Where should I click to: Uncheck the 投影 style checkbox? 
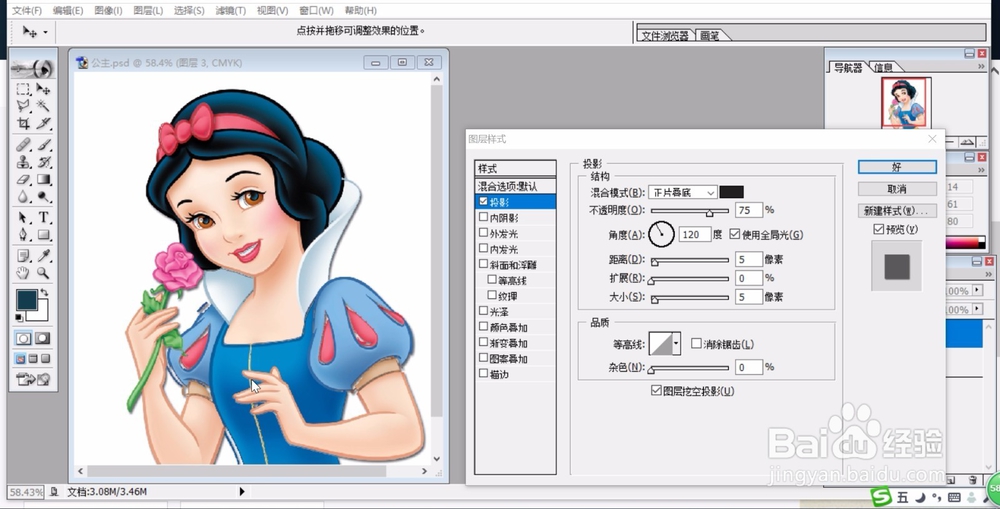(x=483, y=202)
